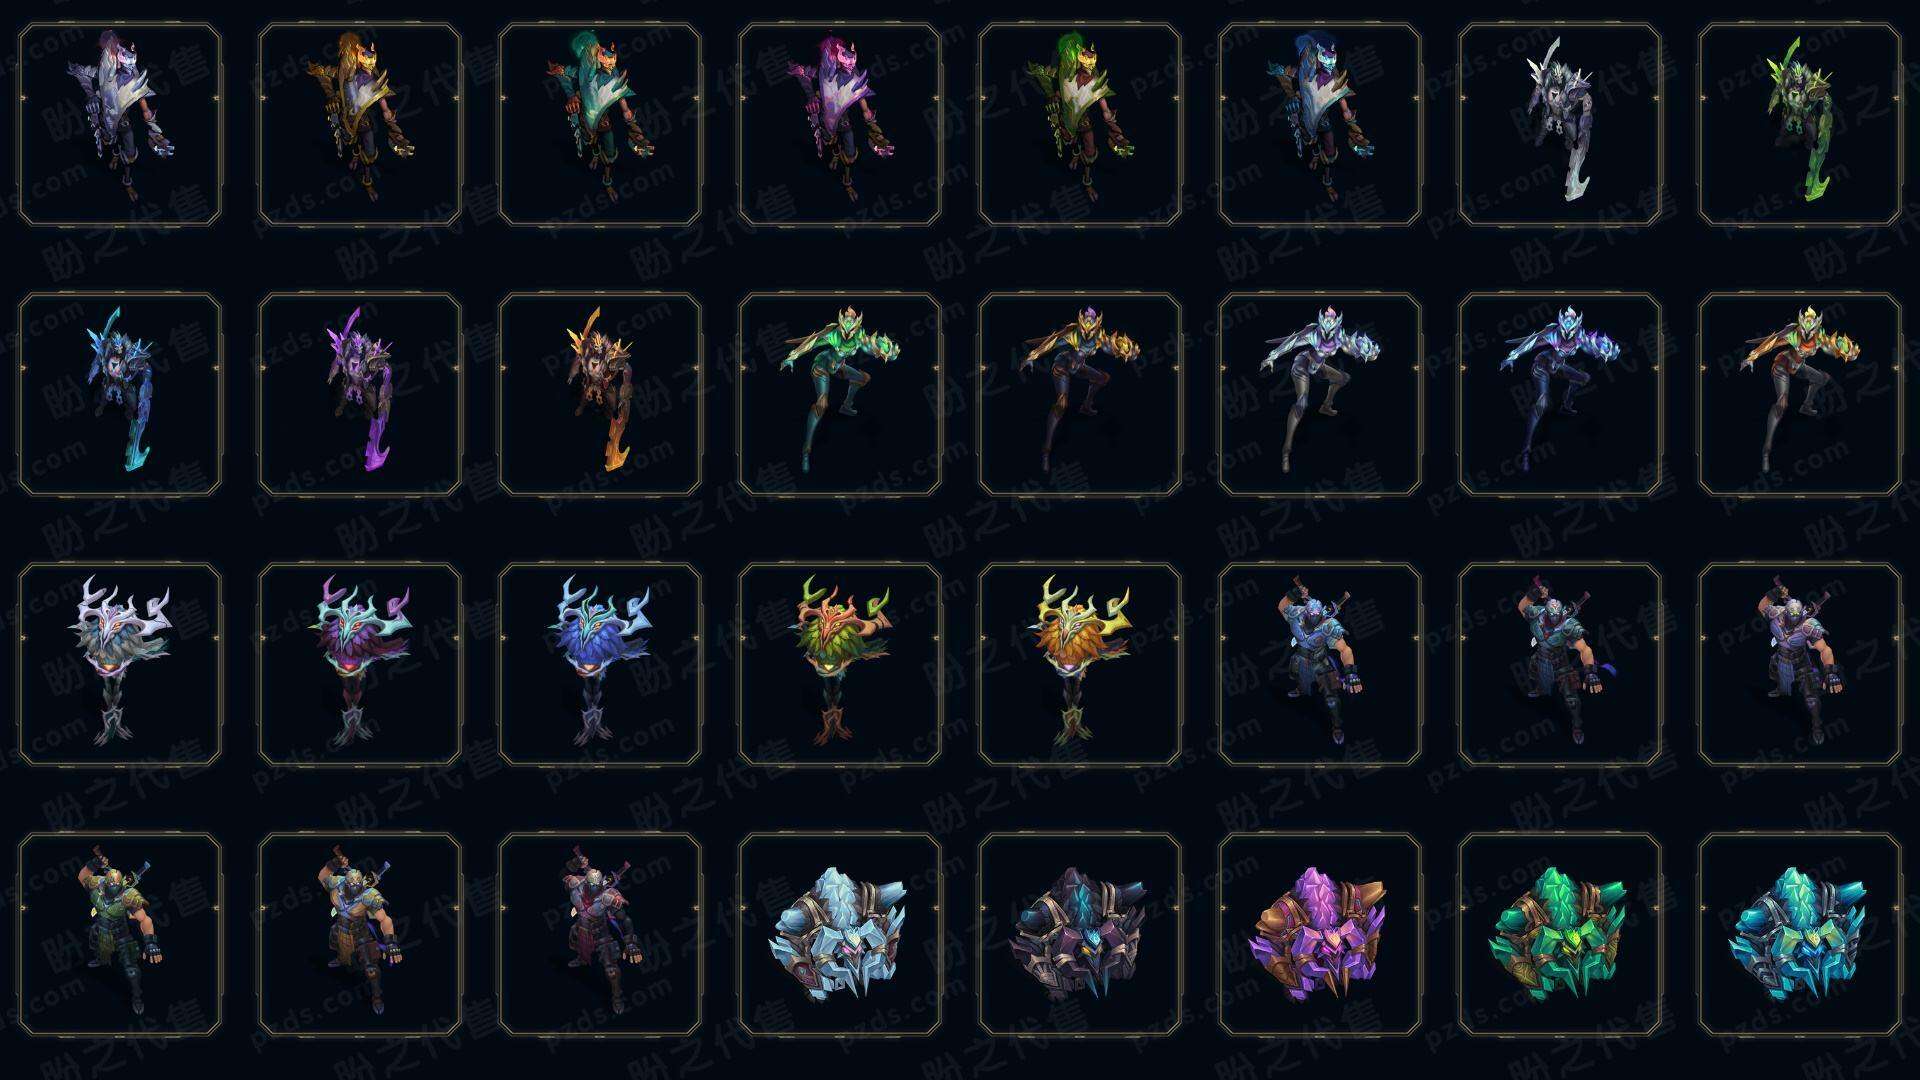This screenshot has height=1080, width=1920.
Task: Pick the blue antlered owl totem
Action: tap(600, 664)
